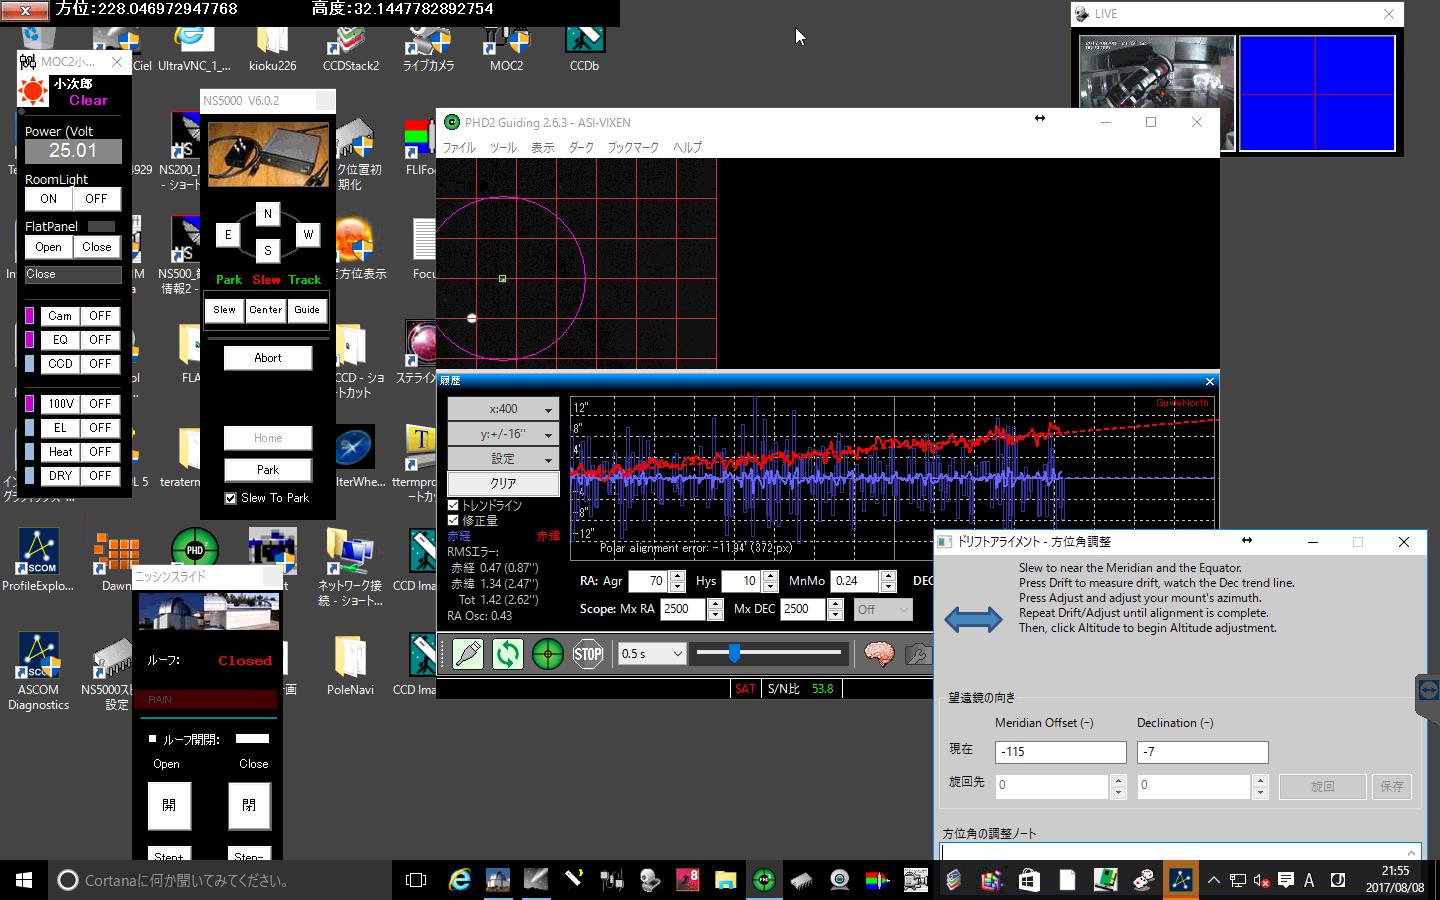The height and width of the screenshot is (900, 1440).
Task: Open Internet Explorer in the taskbar
Action: [460, 880]
